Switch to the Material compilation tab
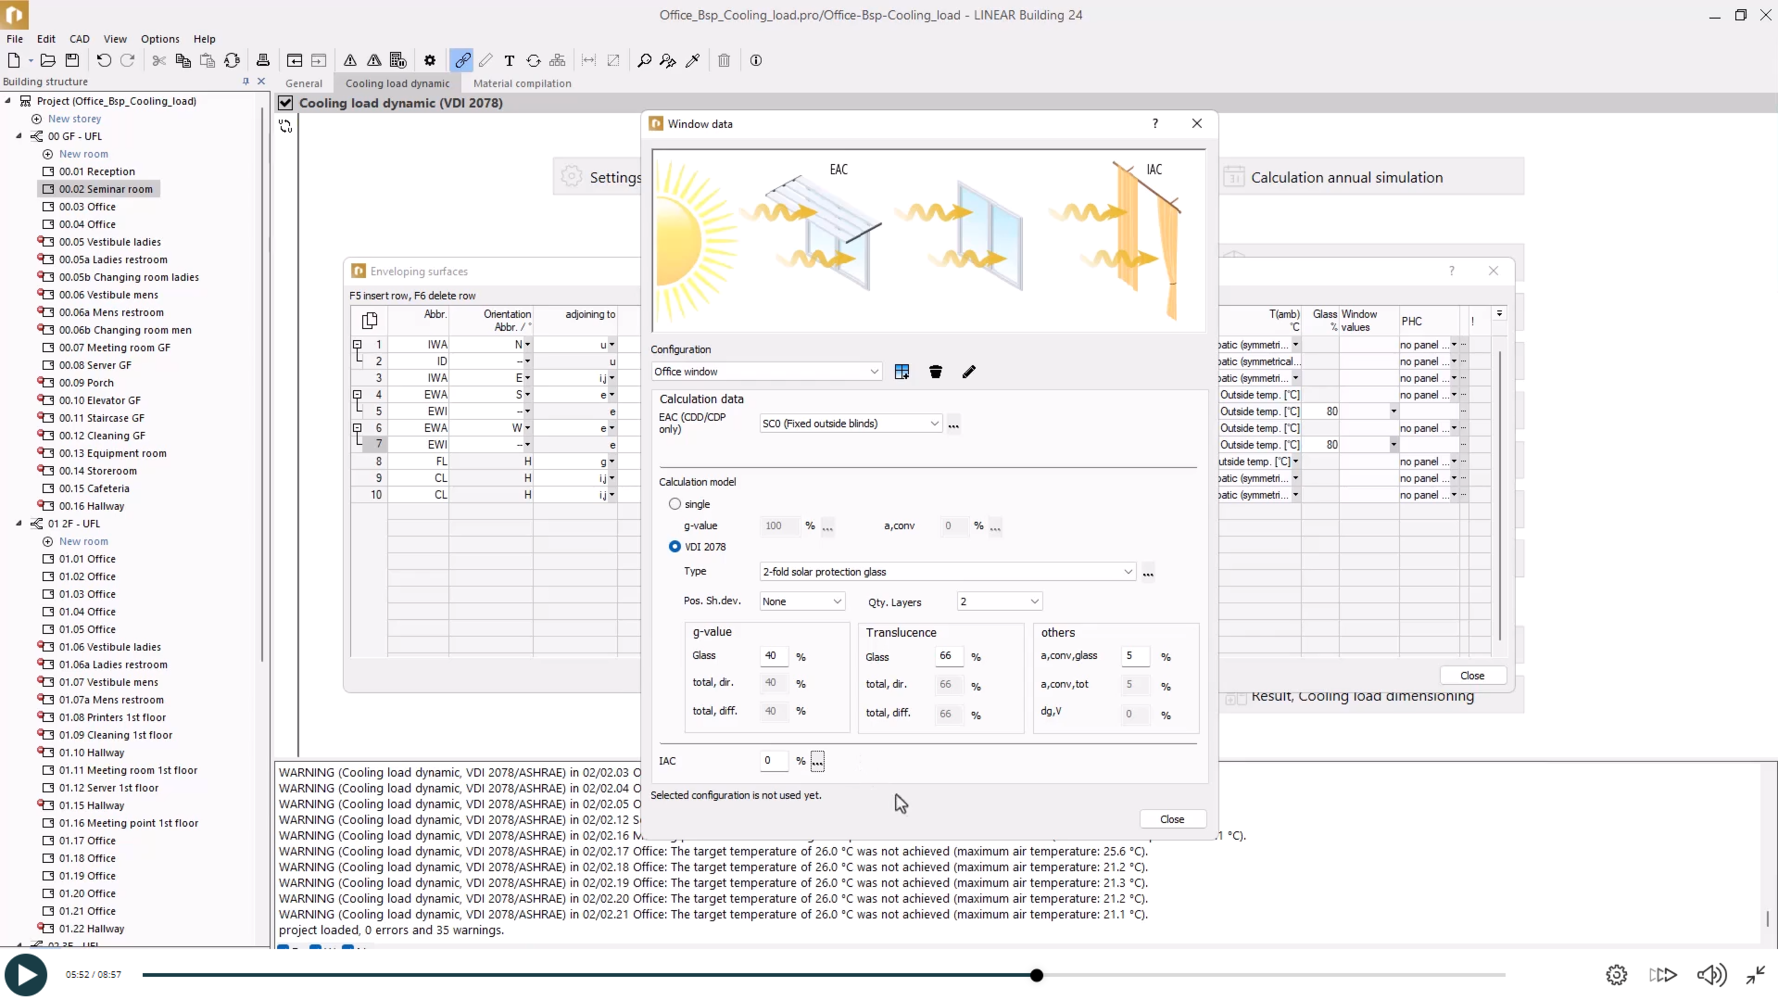The width and height of the screenshot is (1778, 1000). pyautogui.click(x=522, y=84)
